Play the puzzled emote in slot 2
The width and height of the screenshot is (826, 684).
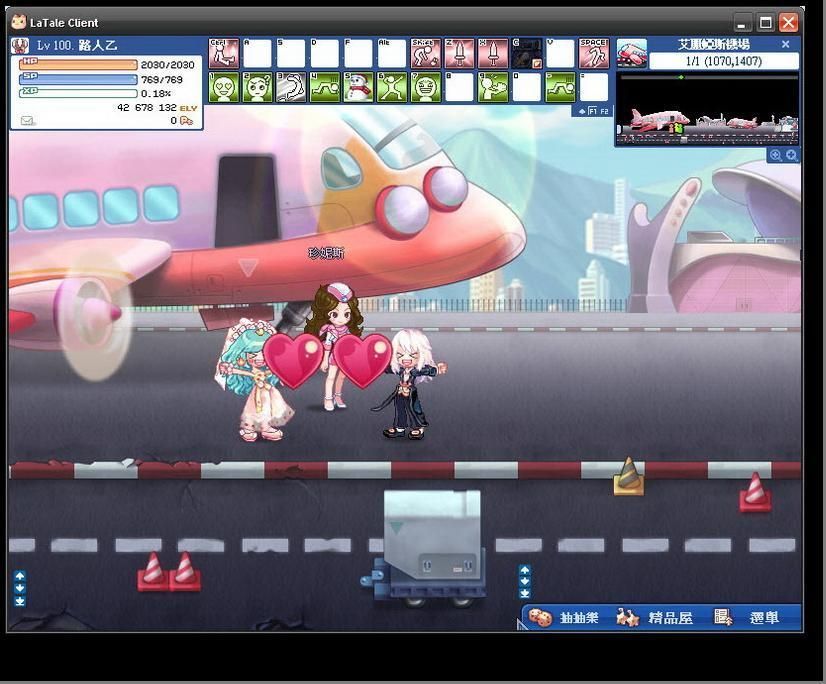pos(257,87)
